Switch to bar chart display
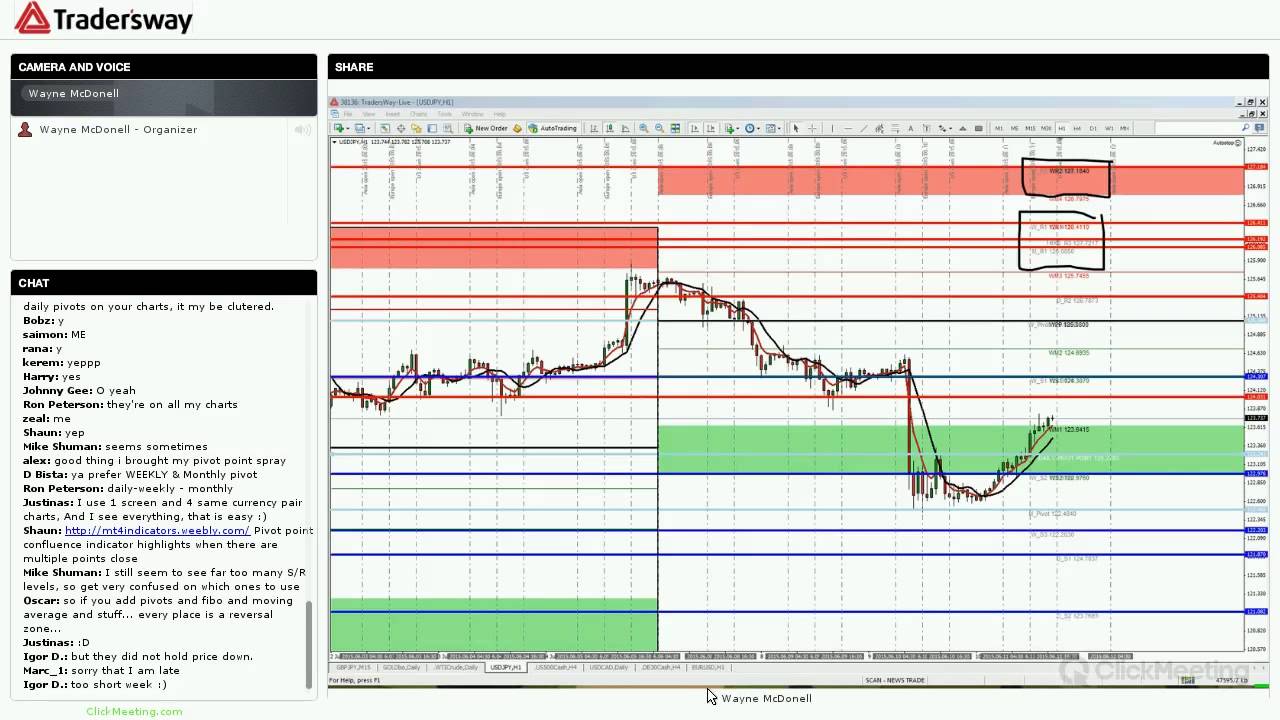The width and height of the screenshot is (1280, 720). pyautogui.click(x=594, y=128)
